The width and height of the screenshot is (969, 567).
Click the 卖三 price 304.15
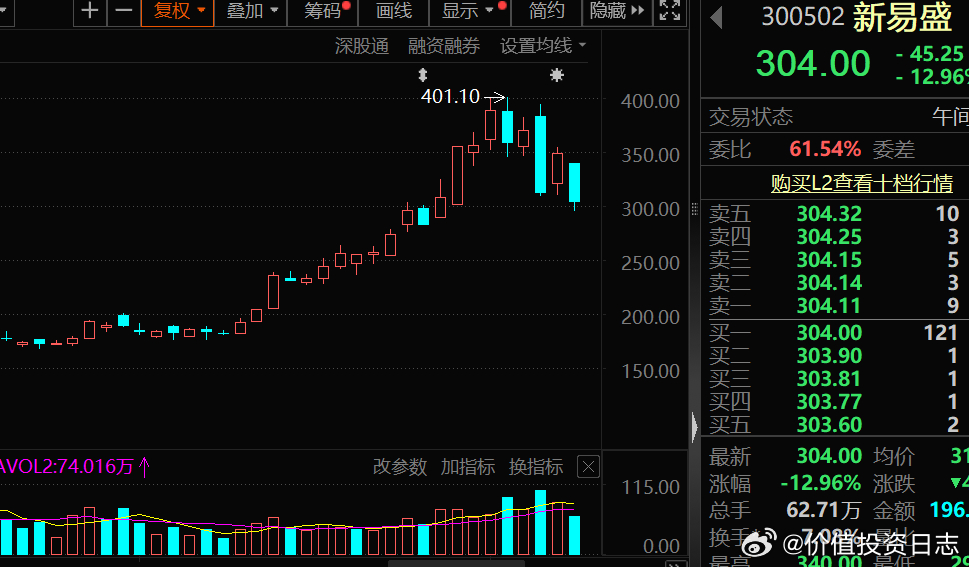[829, 260]
